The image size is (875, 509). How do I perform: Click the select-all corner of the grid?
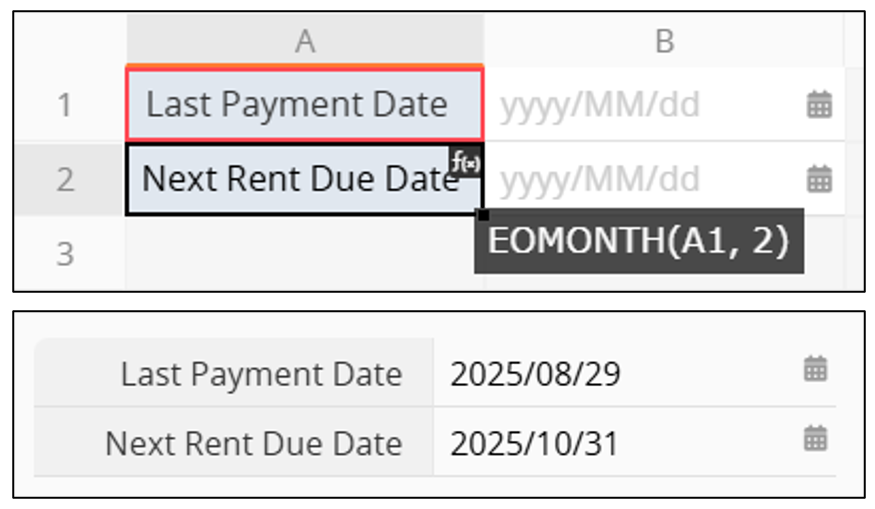(x=68, y=41)
